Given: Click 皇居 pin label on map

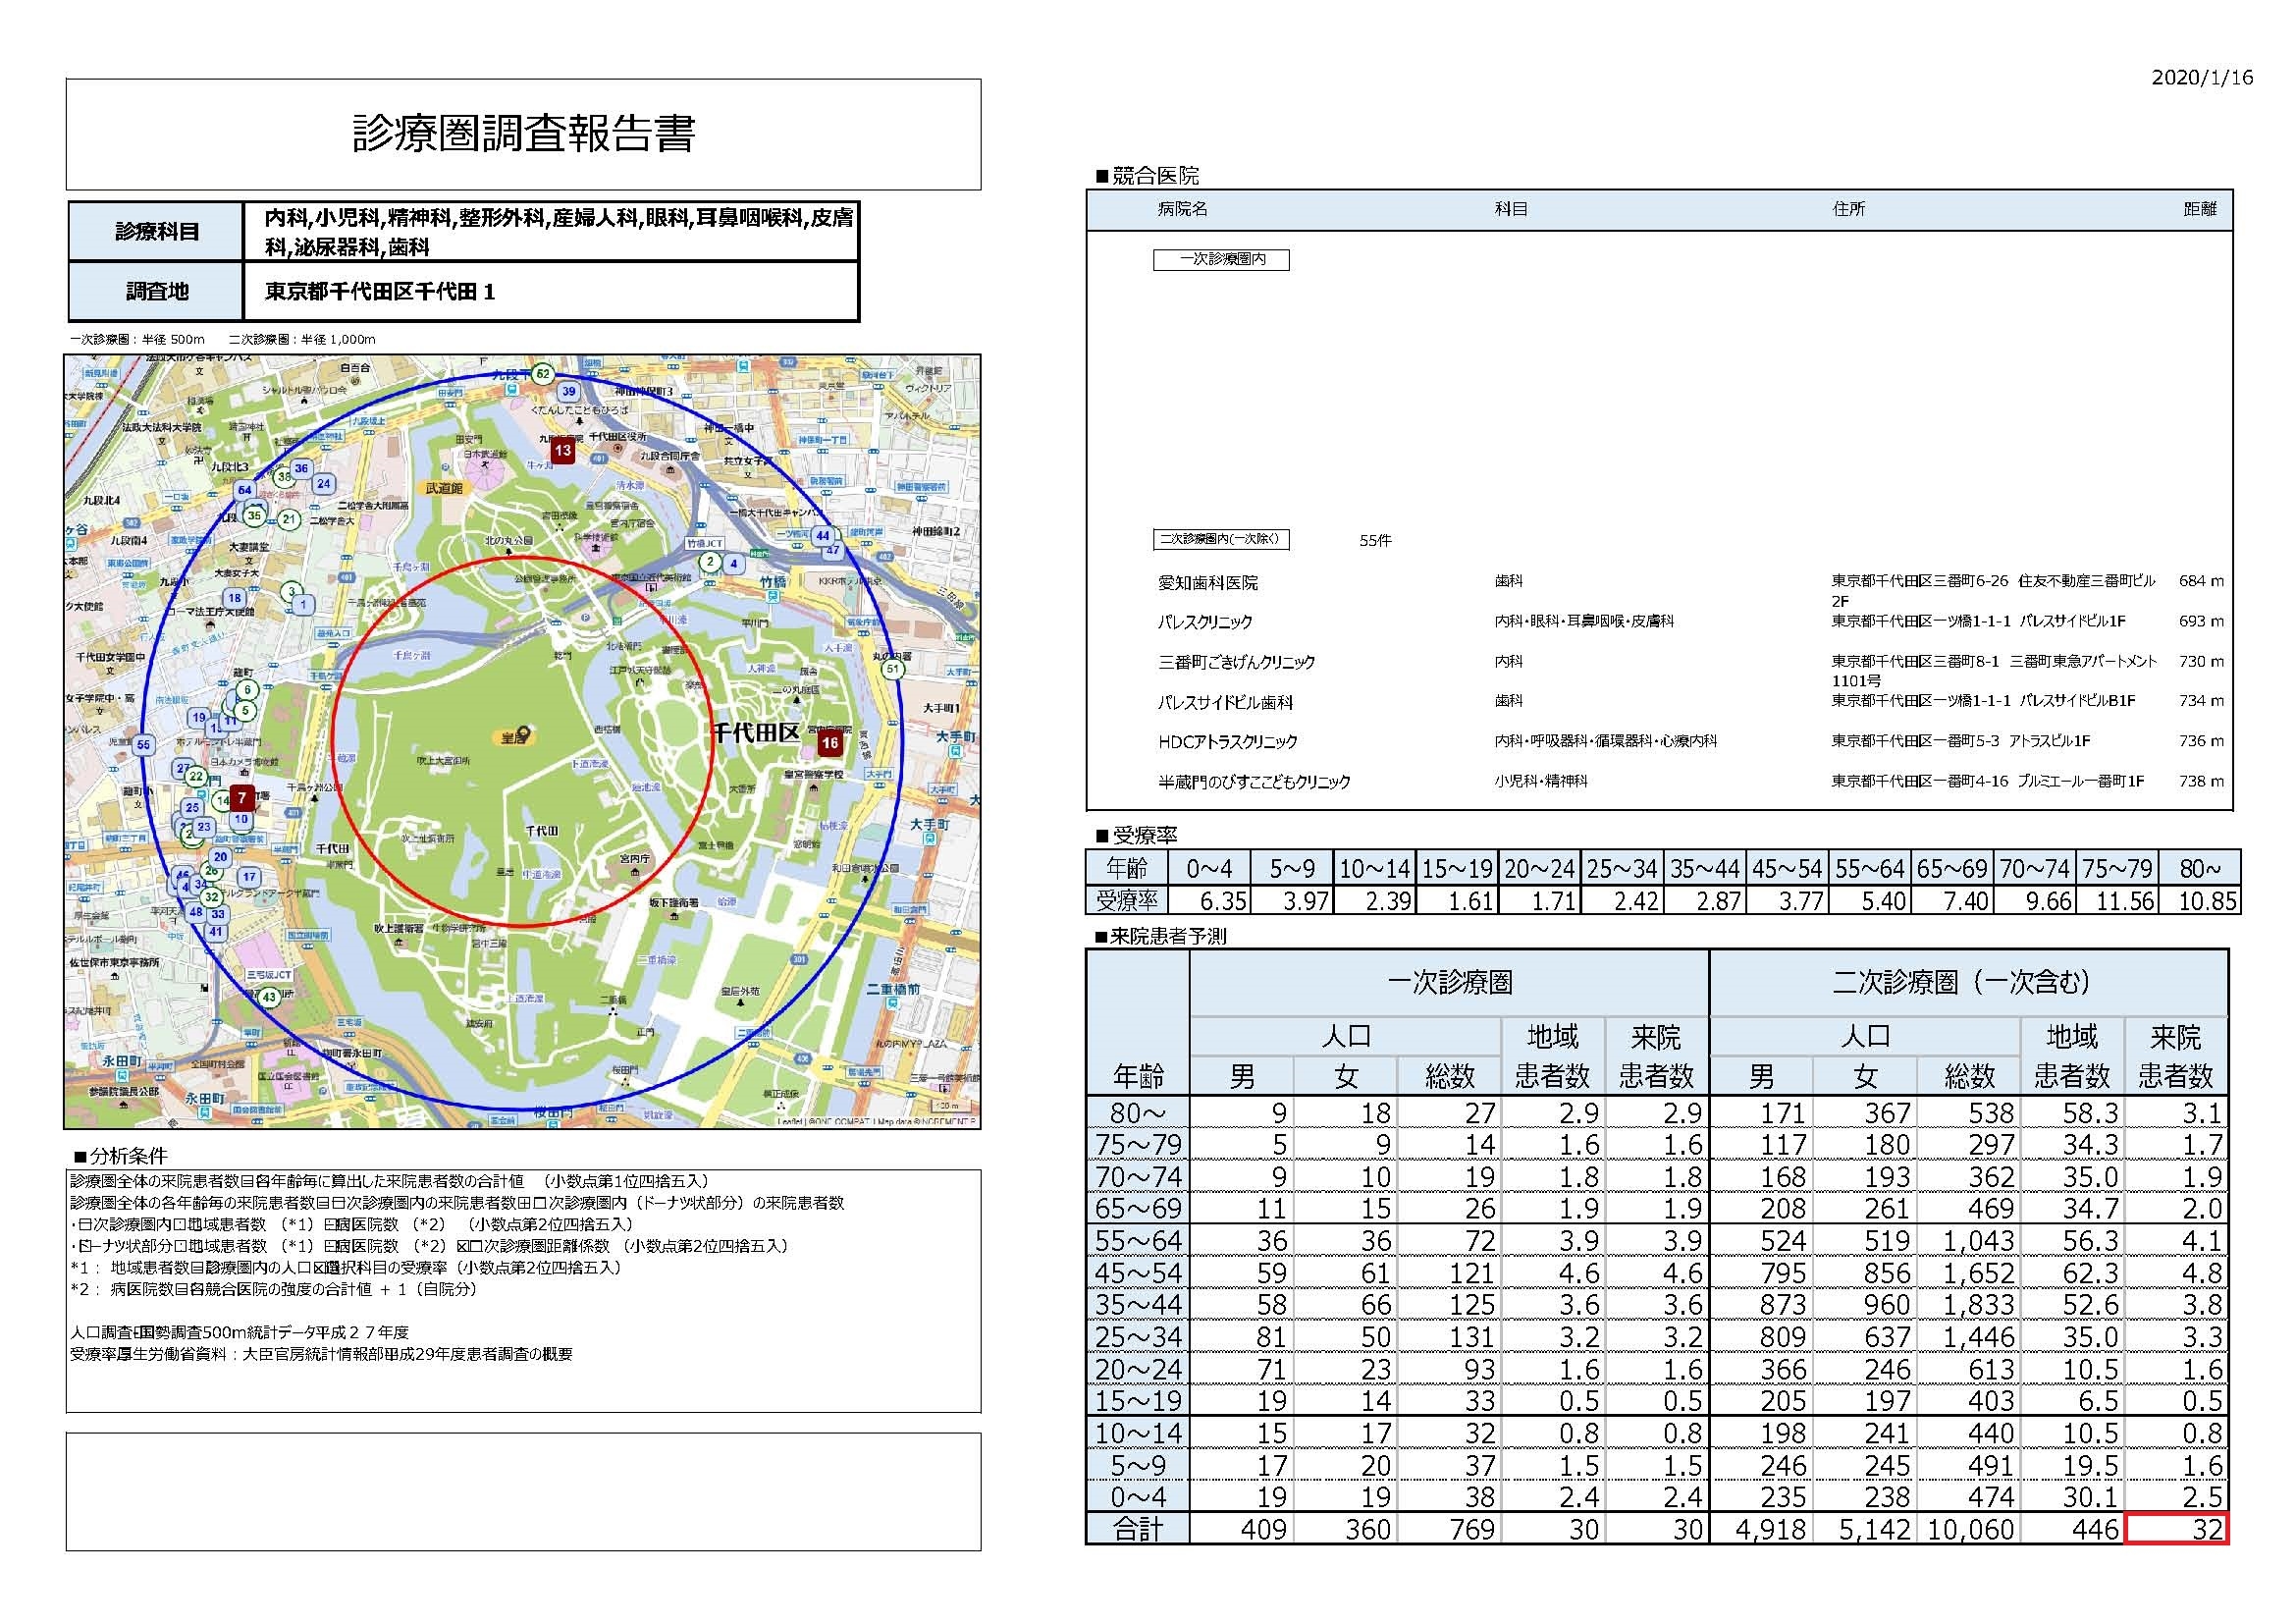Looking at the screenshot, I should point(518,737).
